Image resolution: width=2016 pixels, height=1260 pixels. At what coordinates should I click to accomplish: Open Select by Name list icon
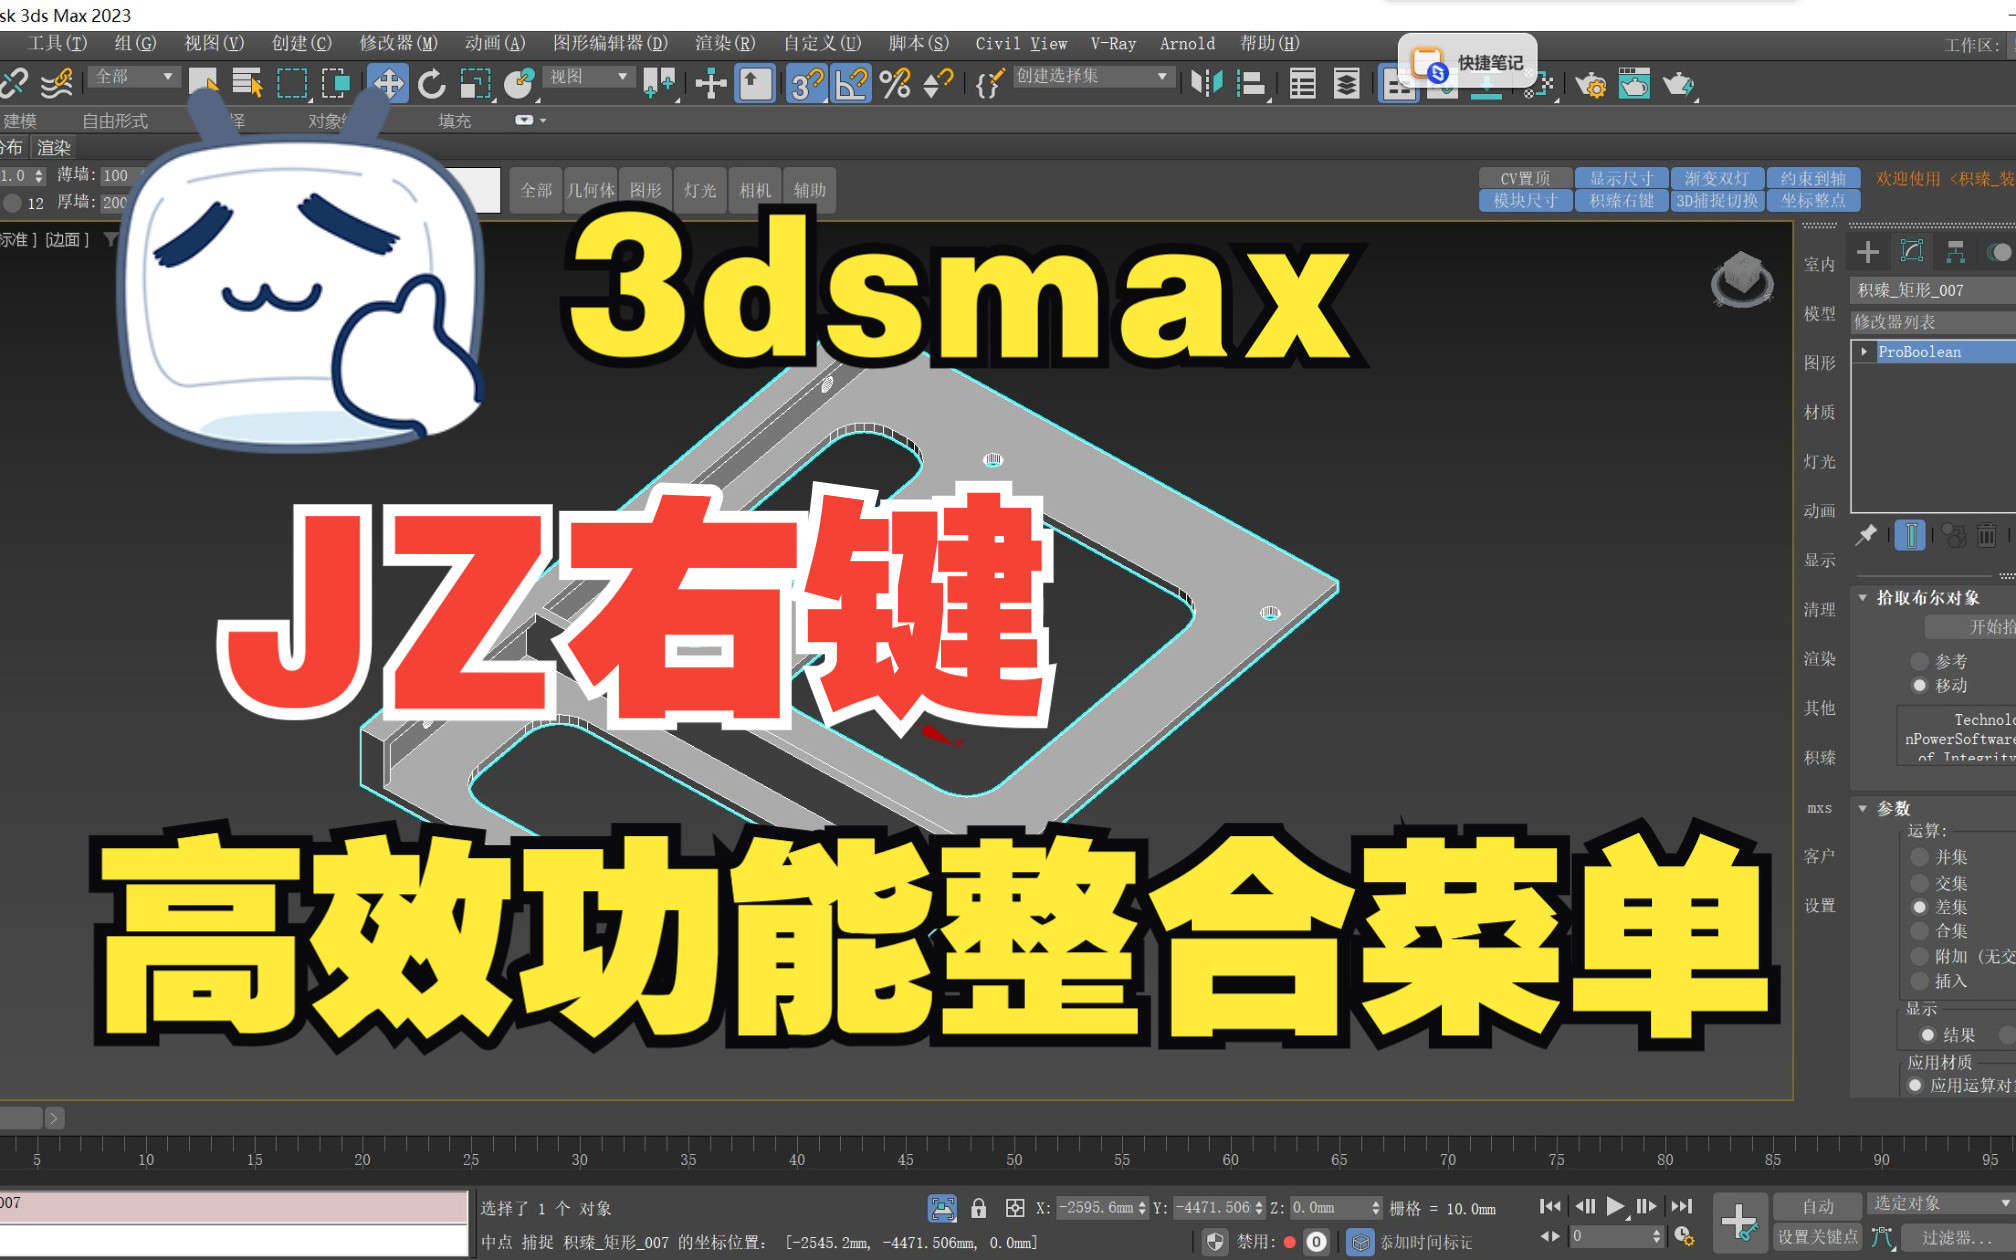(246, 84)
